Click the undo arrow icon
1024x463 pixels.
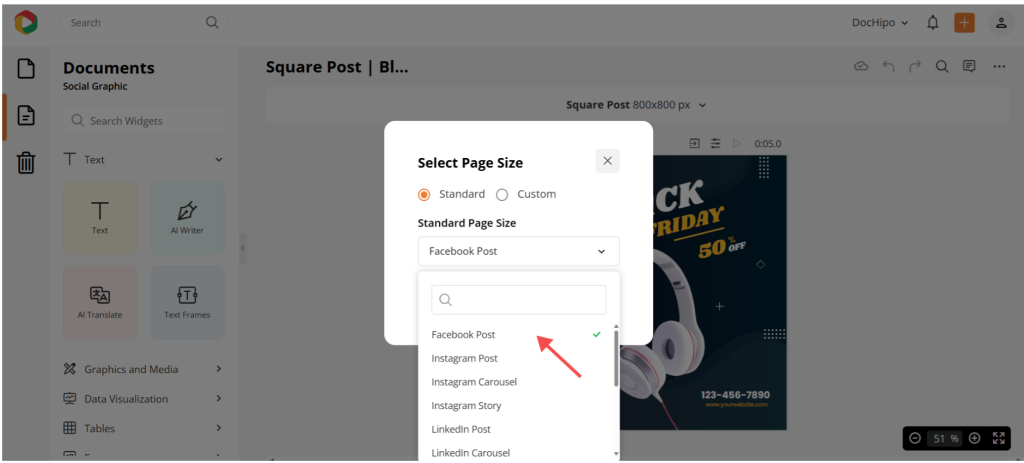888,66
